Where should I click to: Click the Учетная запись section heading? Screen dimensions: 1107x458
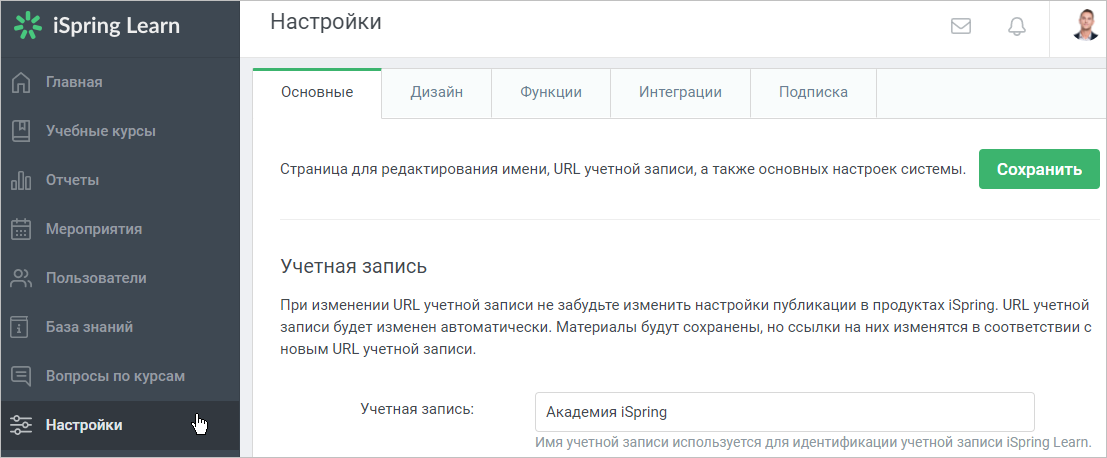pyautogui.click(x=354, y=267)
